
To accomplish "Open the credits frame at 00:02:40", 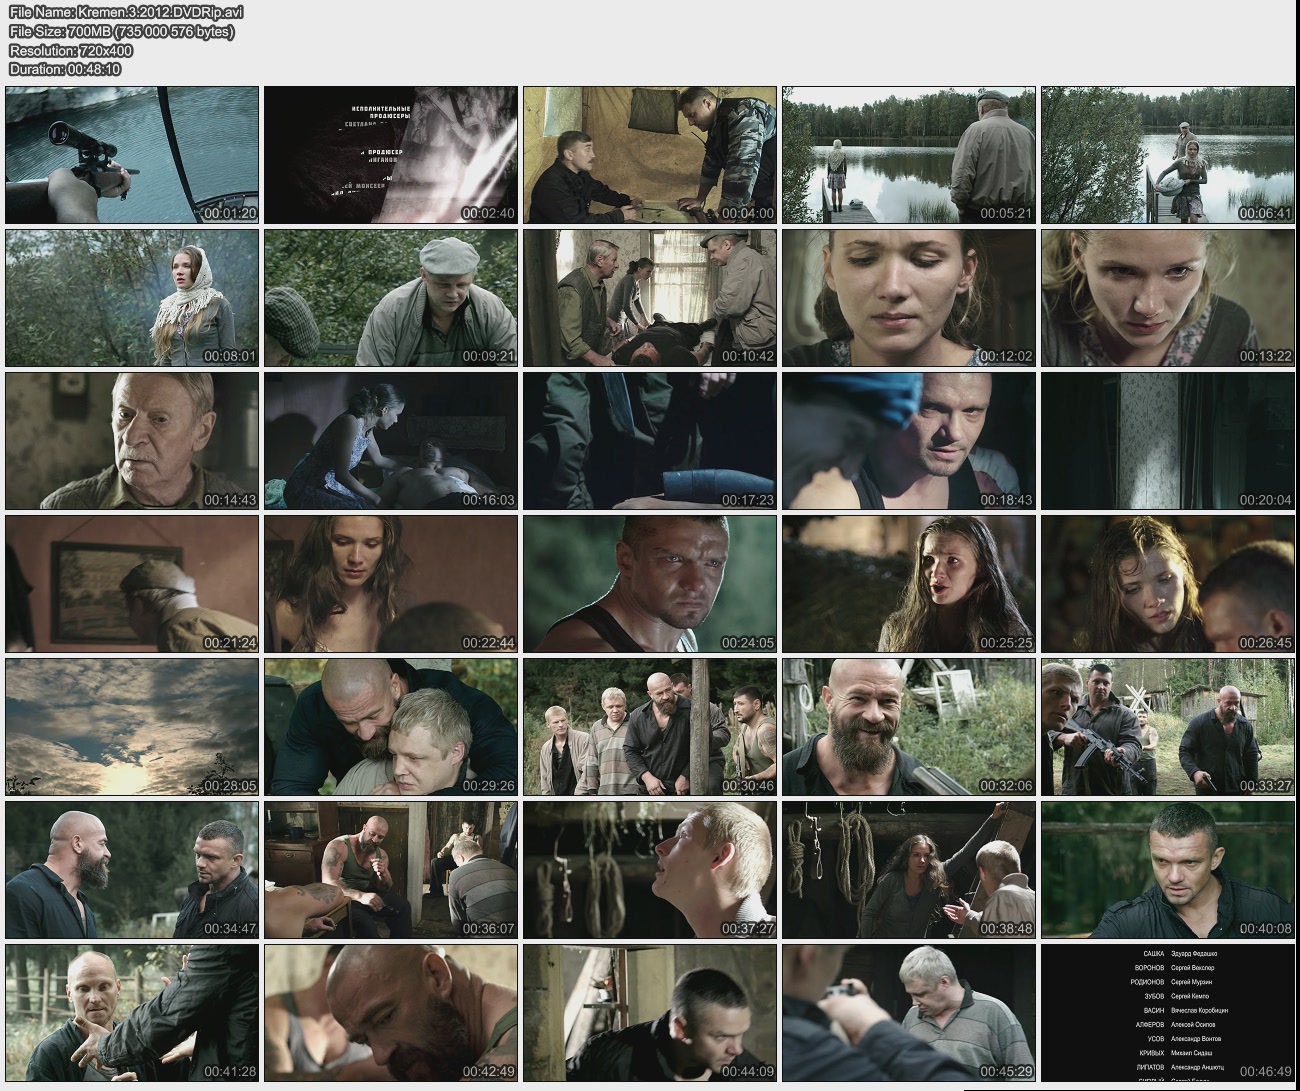I will [391, 155].
